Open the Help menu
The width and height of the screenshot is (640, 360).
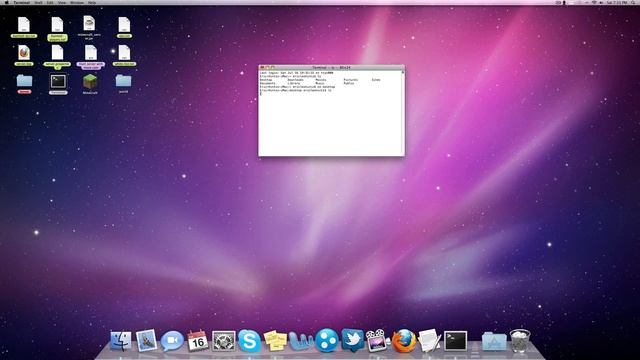point(92,2)
